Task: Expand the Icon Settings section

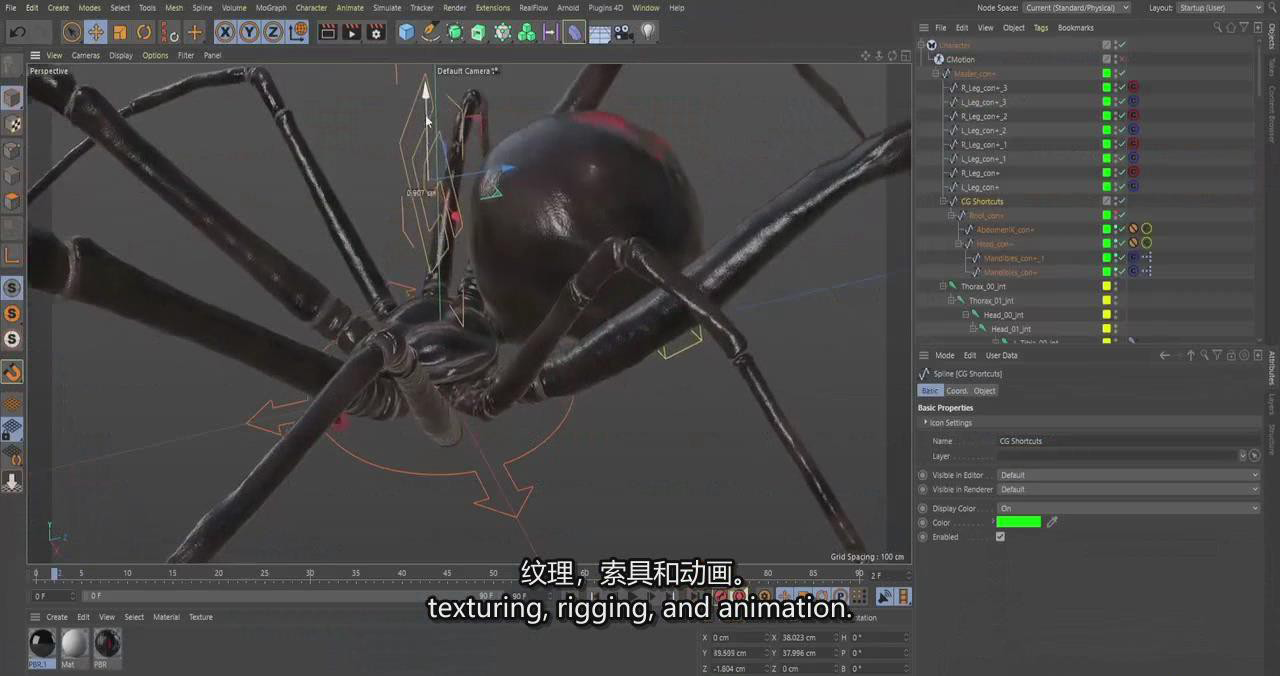Action: point(926,423)
